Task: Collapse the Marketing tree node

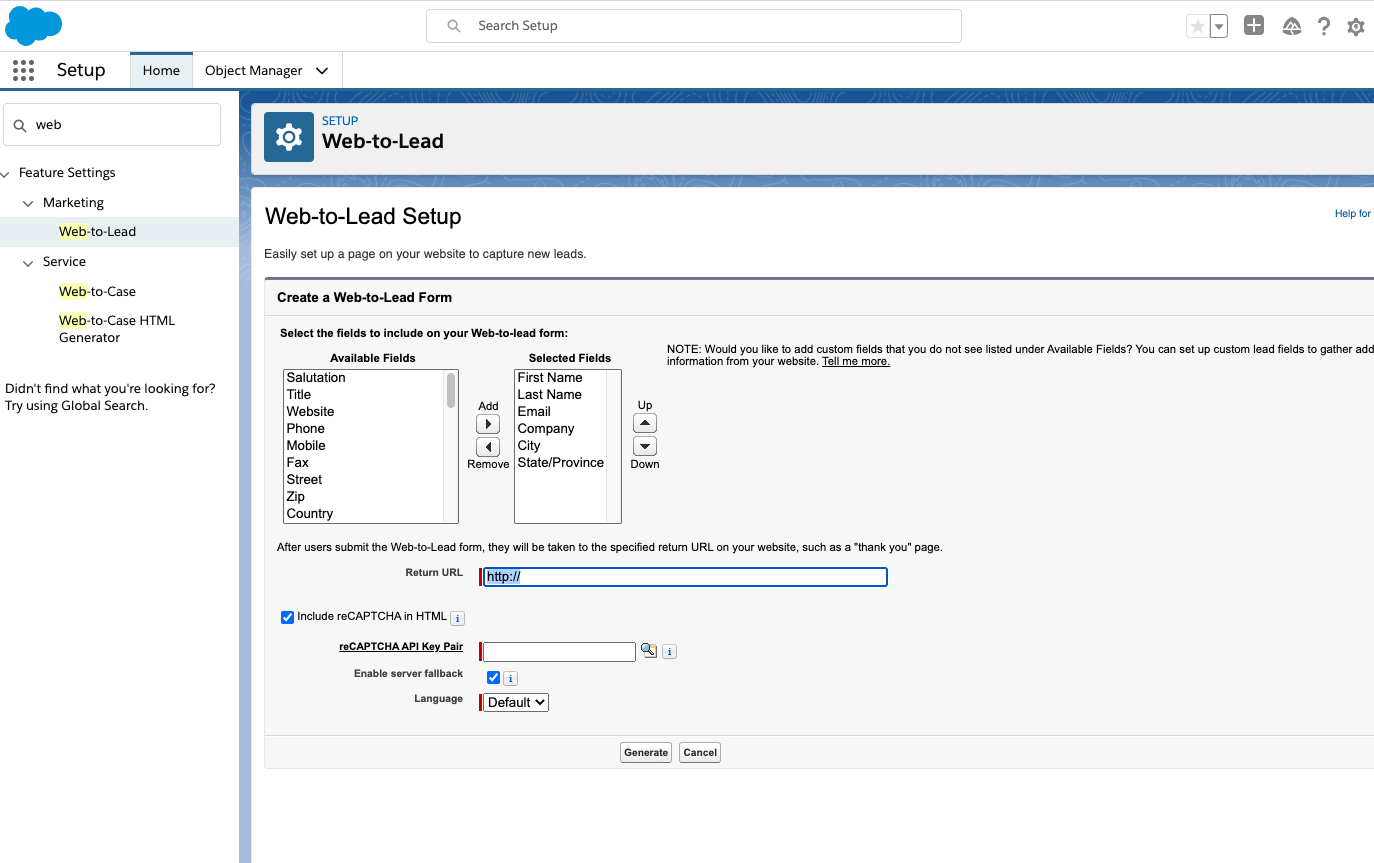Action: (x=28, y=203)
